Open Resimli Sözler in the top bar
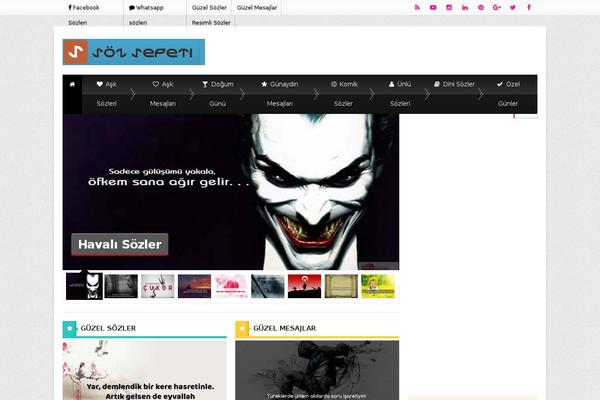 (x=211, y=23)
